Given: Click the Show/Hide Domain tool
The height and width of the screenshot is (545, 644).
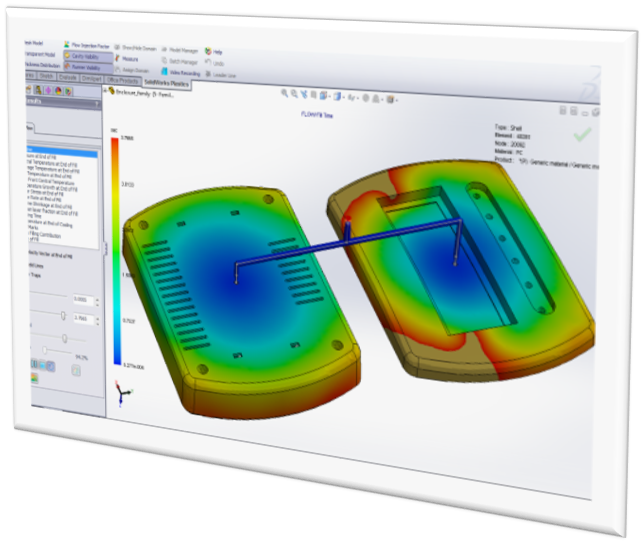Looking at the screenshot, I should pos(135,47).
